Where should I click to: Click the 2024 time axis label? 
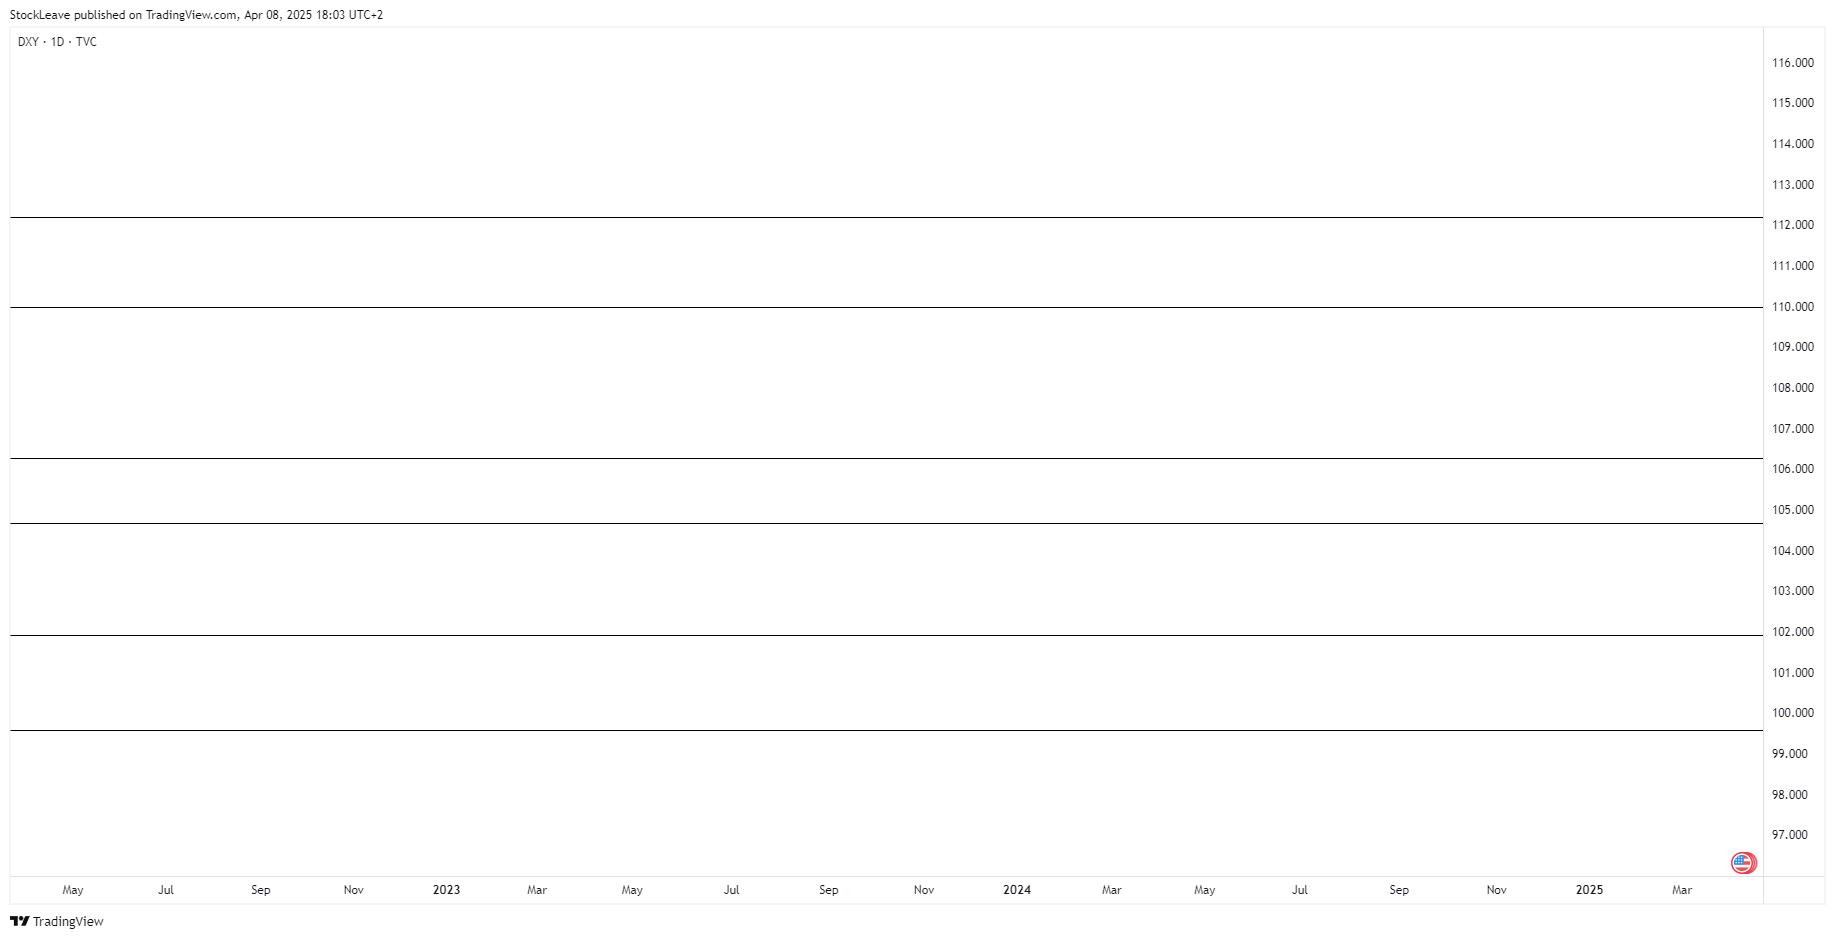coord(1017,890)
